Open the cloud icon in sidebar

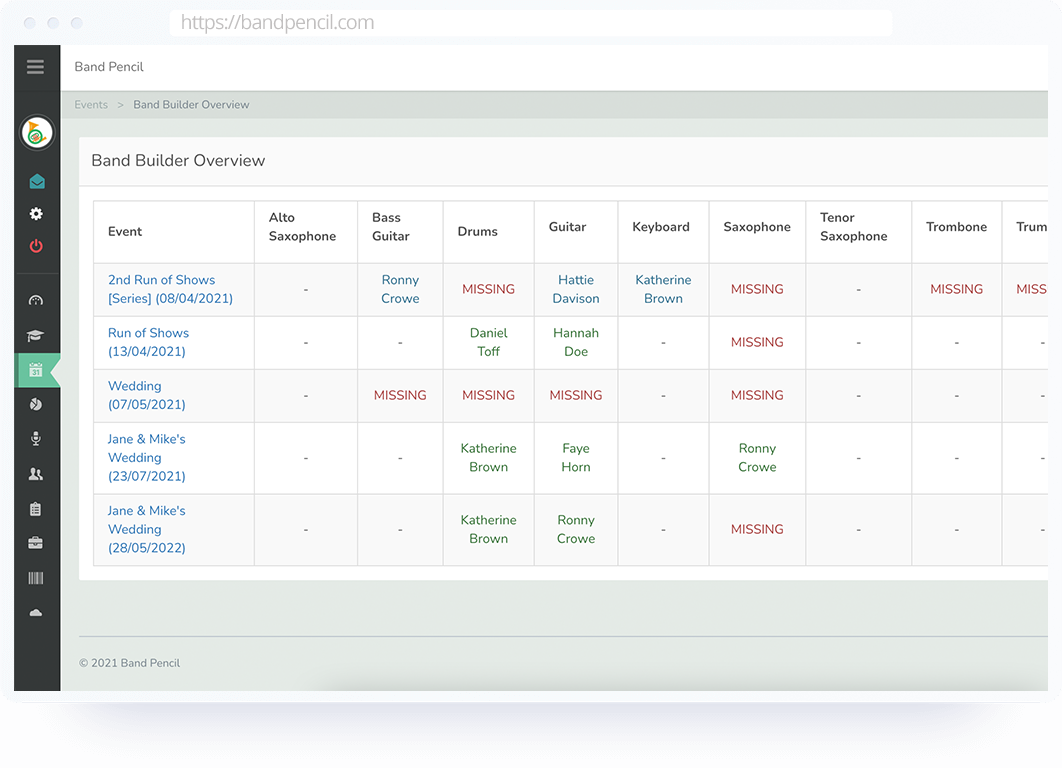pos(37,613)
